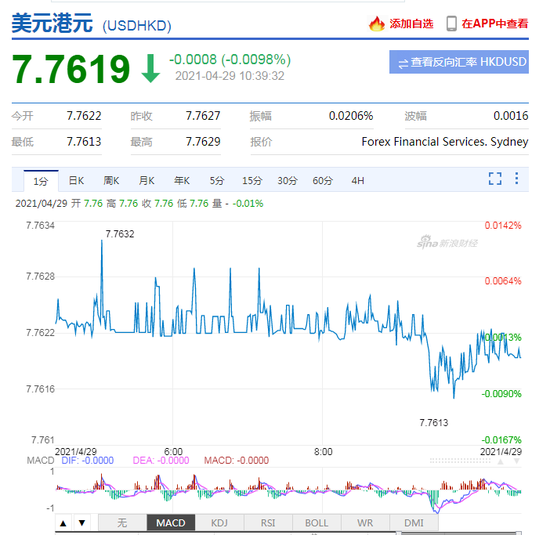Image resolution: width=550 pixels, height=535 pixels.
Task: Click the change value -0.0008 (-0.0098%)
Action: point(230,60)
